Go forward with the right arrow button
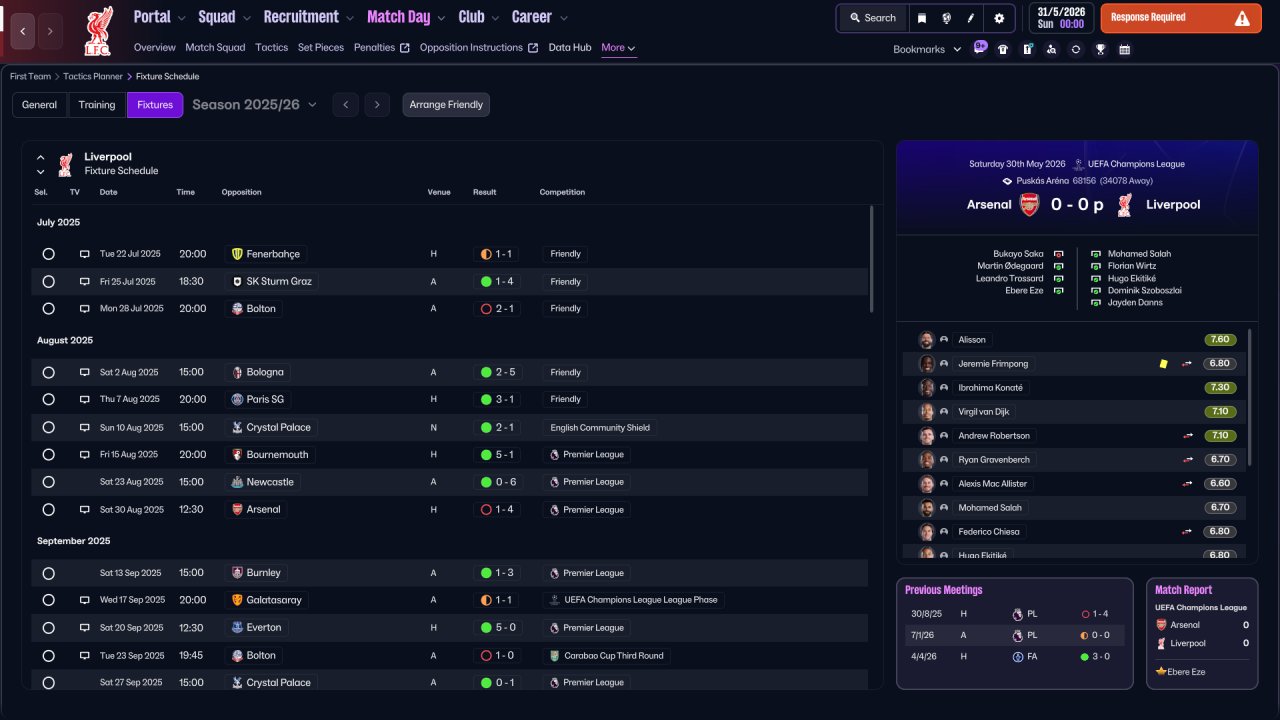 coord(50,31)
